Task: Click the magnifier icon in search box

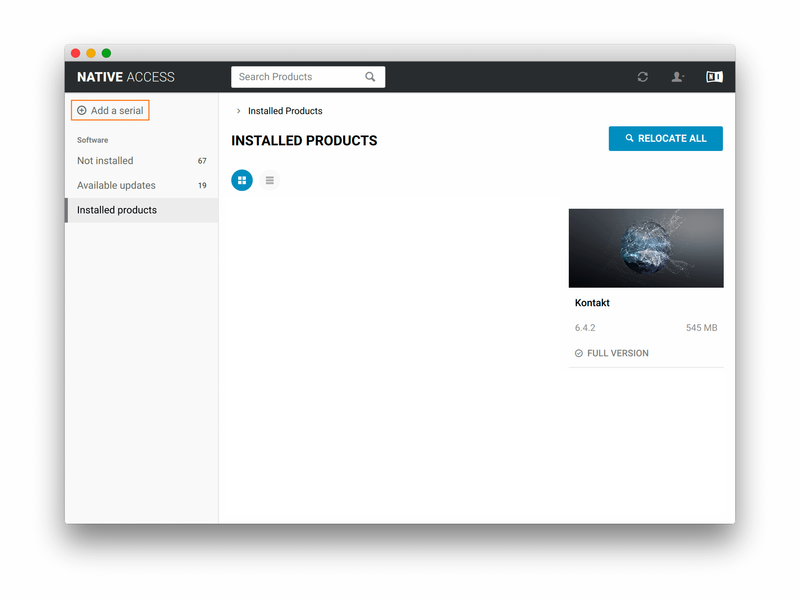Action: click(370, 77)
